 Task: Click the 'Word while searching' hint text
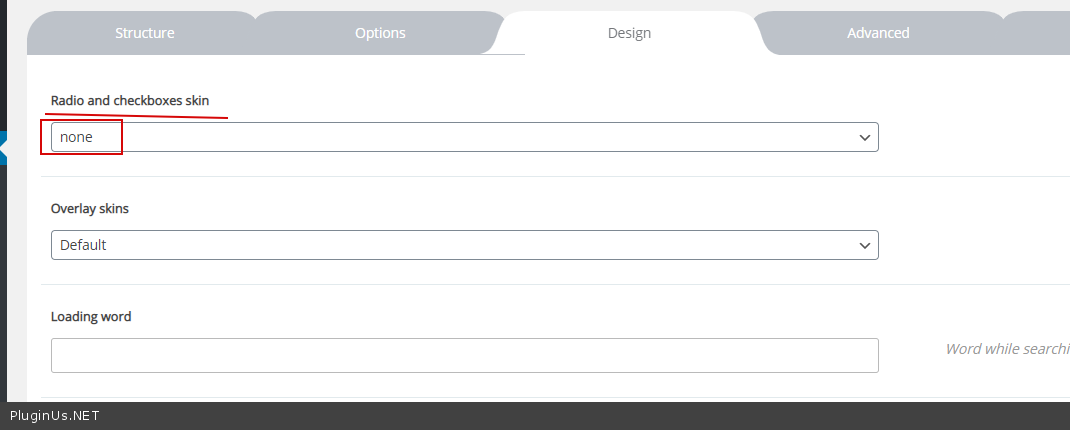click(x=1006, y=349)
